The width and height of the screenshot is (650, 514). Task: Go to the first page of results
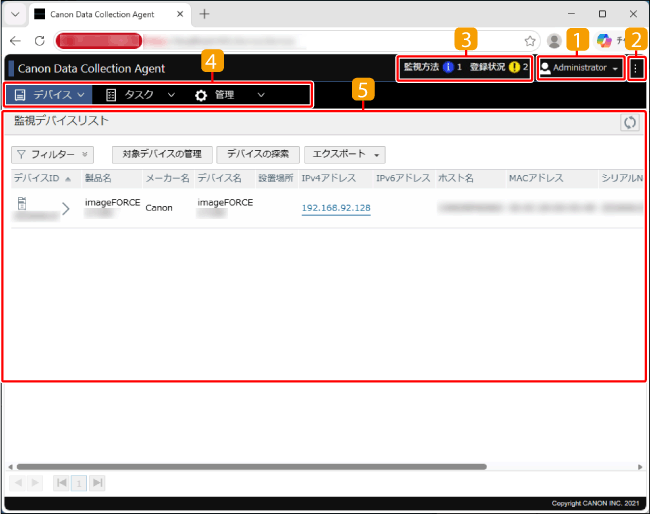62,482
